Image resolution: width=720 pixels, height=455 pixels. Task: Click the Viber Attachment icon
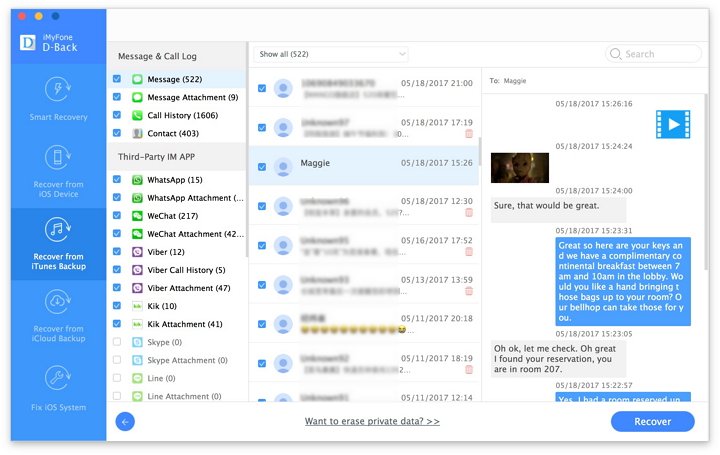tap(137, 288)
